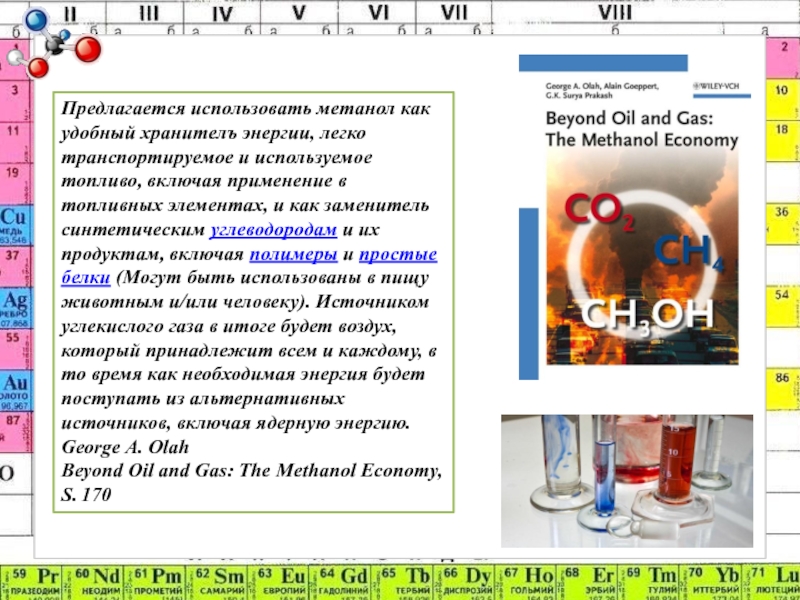Select the molecule model graphic
The width and height of the screenshot is (800, 600).
54,43
